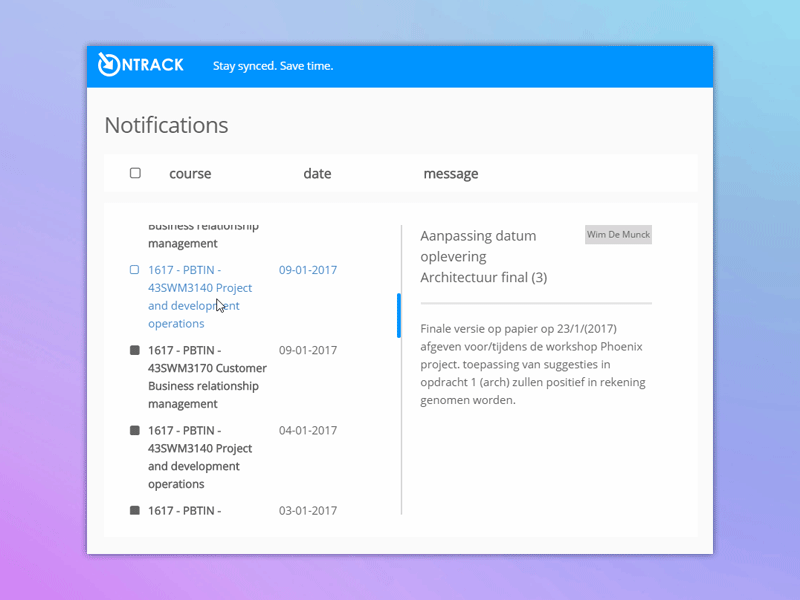
Task: Select the 04-01-2017 Project and development notification
Action: pyautogui.click(x=200, y=457)
